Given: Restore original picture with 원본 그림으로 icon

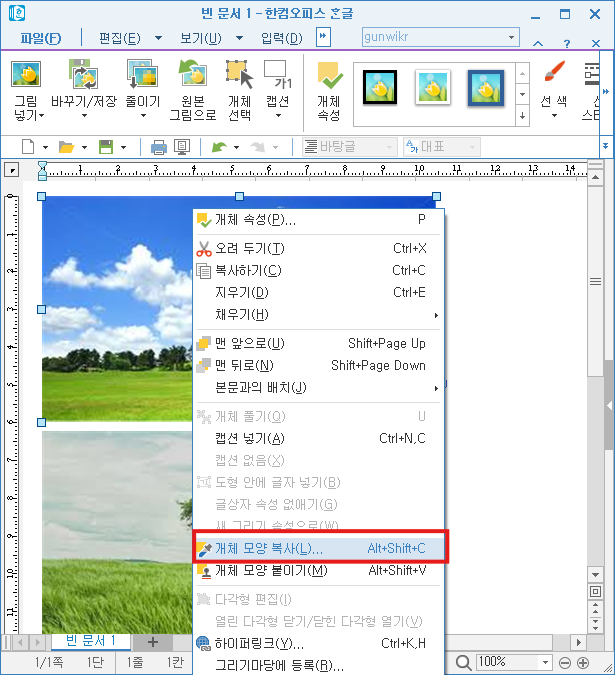Looking at the screenshot, I should coord(192,77).
